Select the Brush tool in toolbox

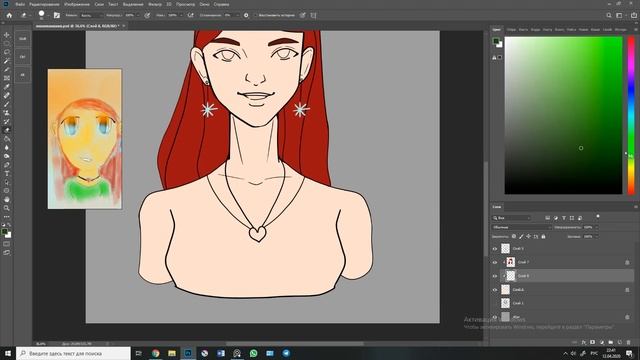(x=7, y=104)
